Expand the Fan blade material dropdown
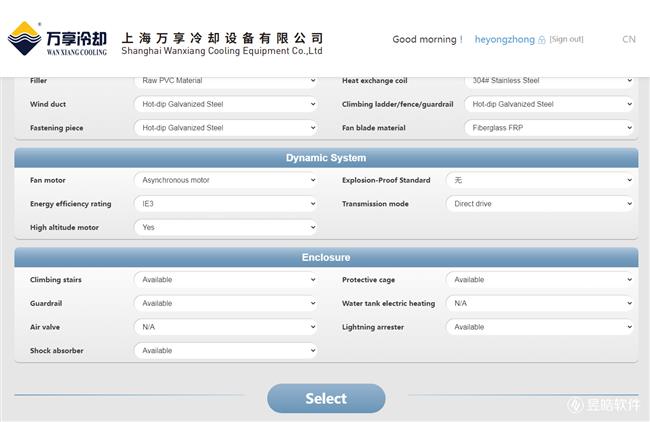Viewport: 650px width, 422px height. coord(549,128)
